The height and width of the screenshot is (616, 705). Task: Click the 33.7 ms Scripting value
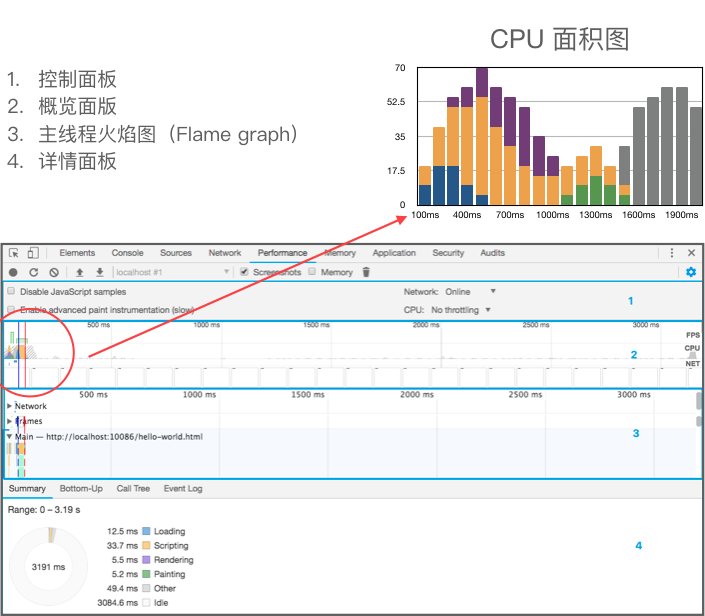tap(122, 545)
